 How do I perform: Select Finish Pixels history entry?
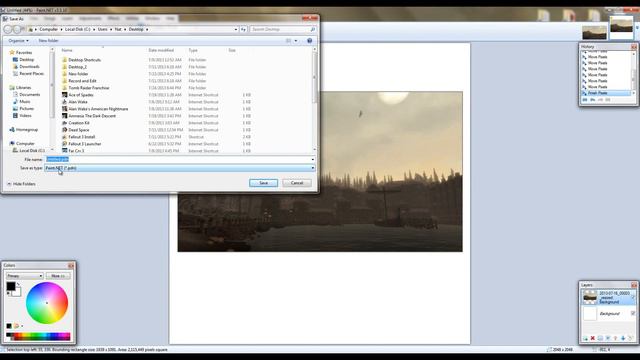point(606,93)
